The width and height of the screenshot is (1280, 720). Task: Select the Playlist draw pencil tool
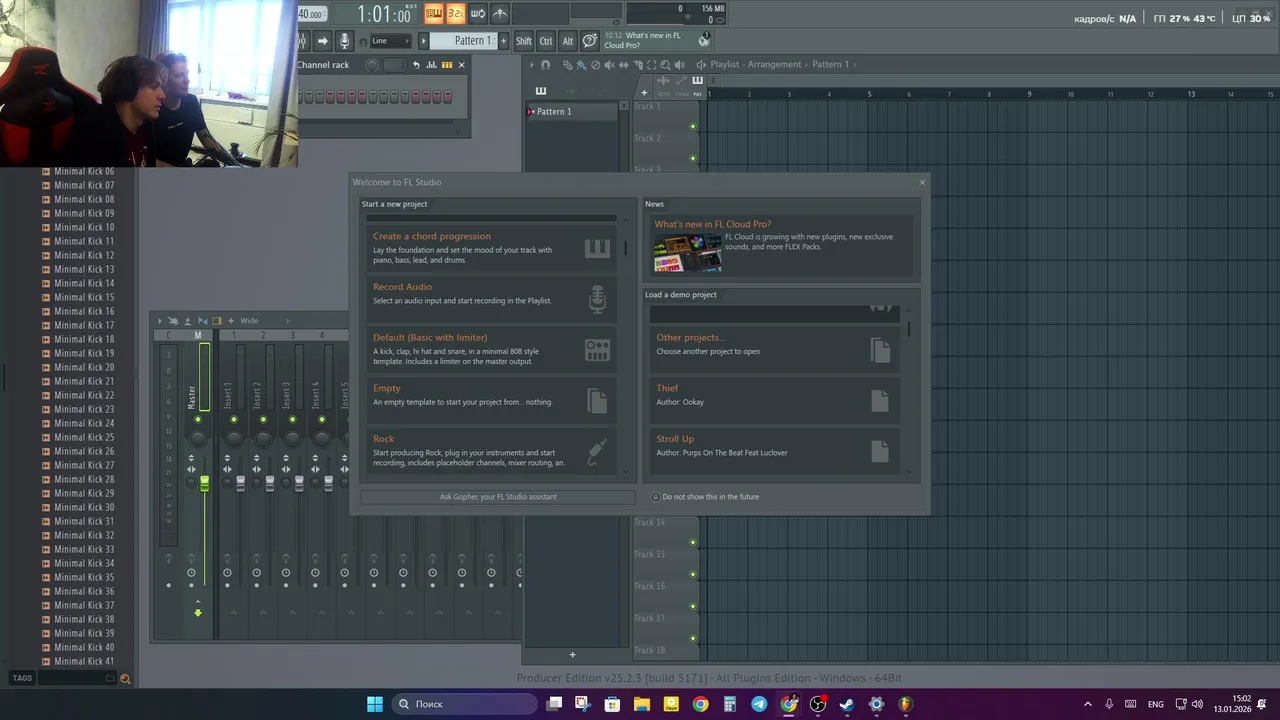click(x=567, y=65)
